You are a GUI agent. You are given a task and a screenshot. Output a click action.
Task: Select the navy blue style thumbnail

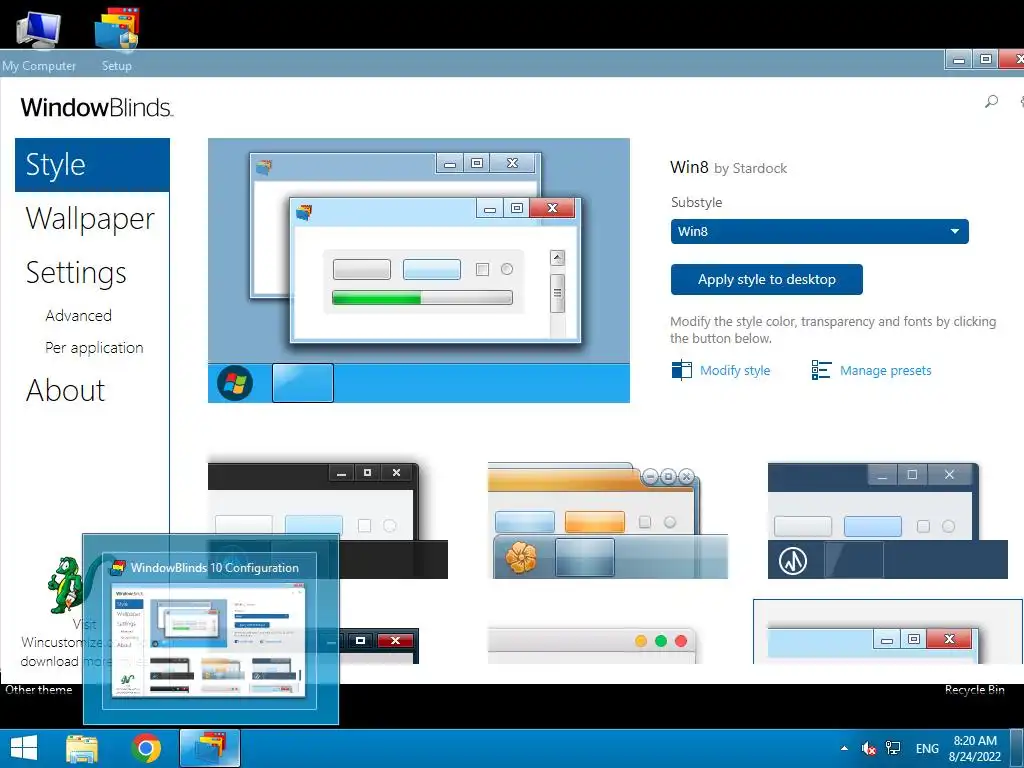[888, 520]
